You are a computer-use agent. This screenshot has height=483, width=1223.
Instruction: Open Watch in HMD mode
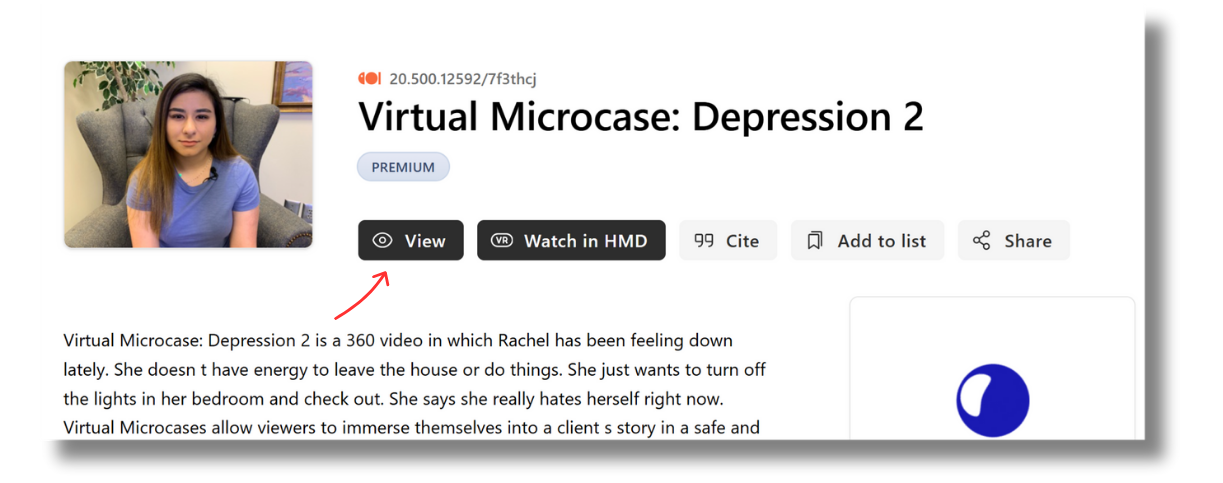point(571,241)
